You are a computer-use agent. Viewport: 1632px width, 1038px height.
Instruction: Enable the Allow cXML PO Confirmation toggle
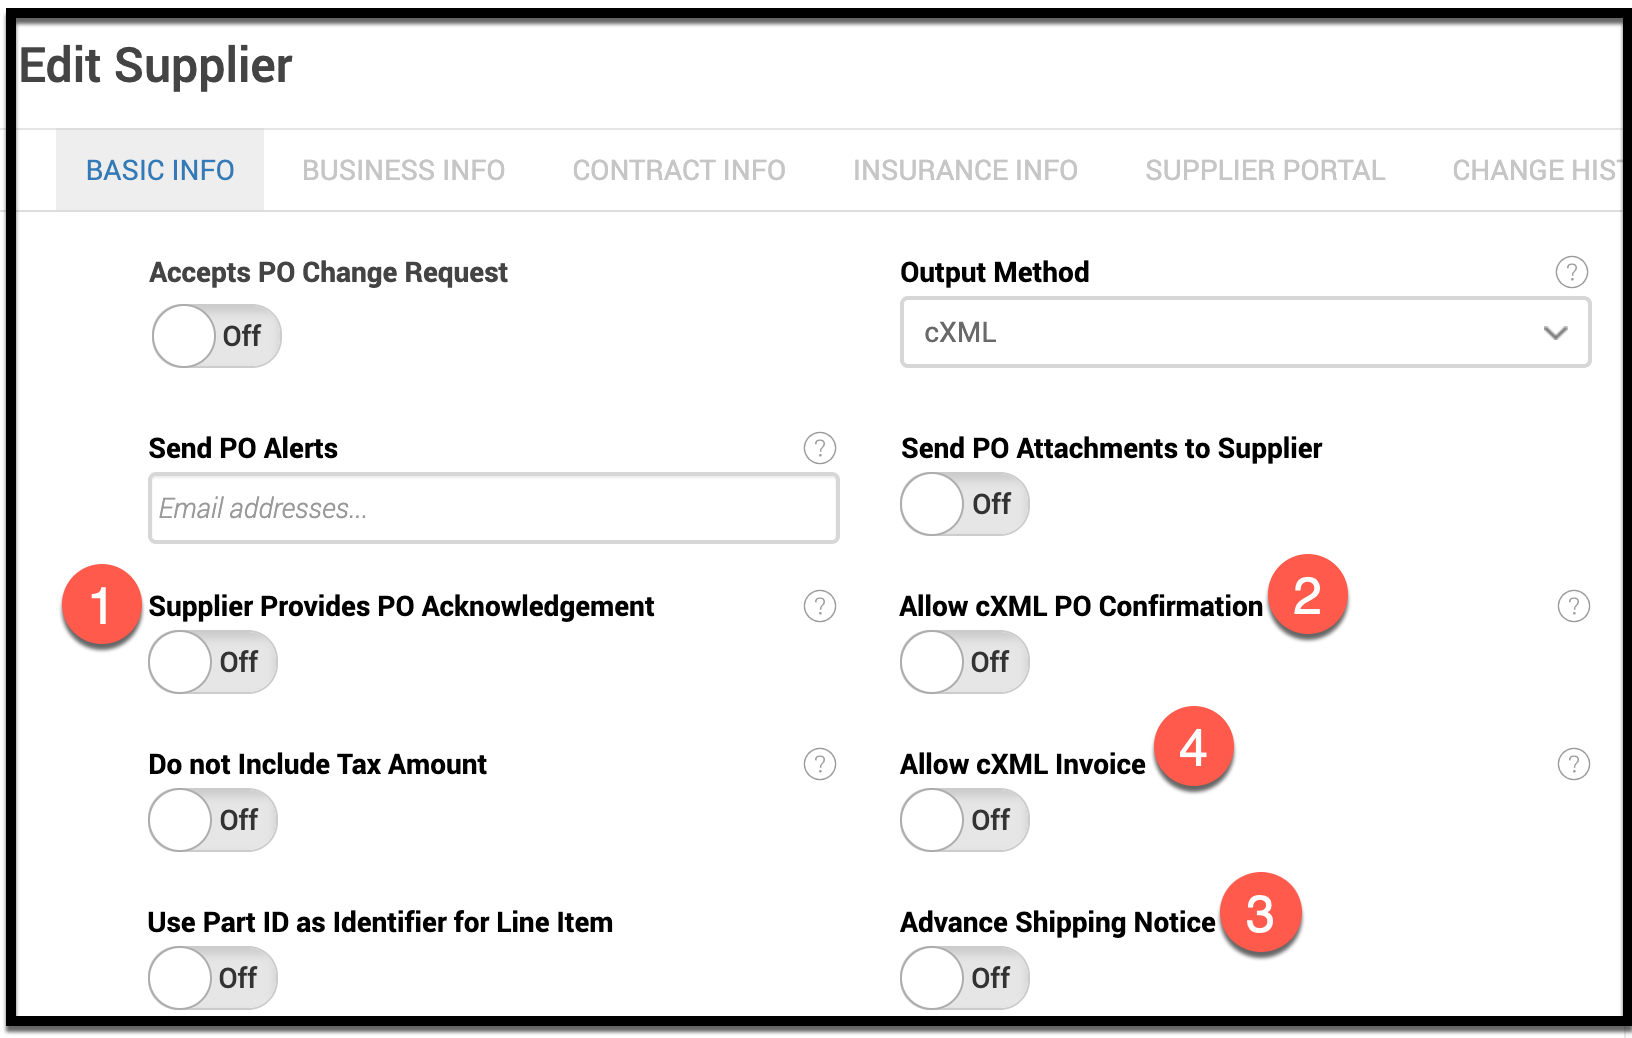tap(964, 662)
